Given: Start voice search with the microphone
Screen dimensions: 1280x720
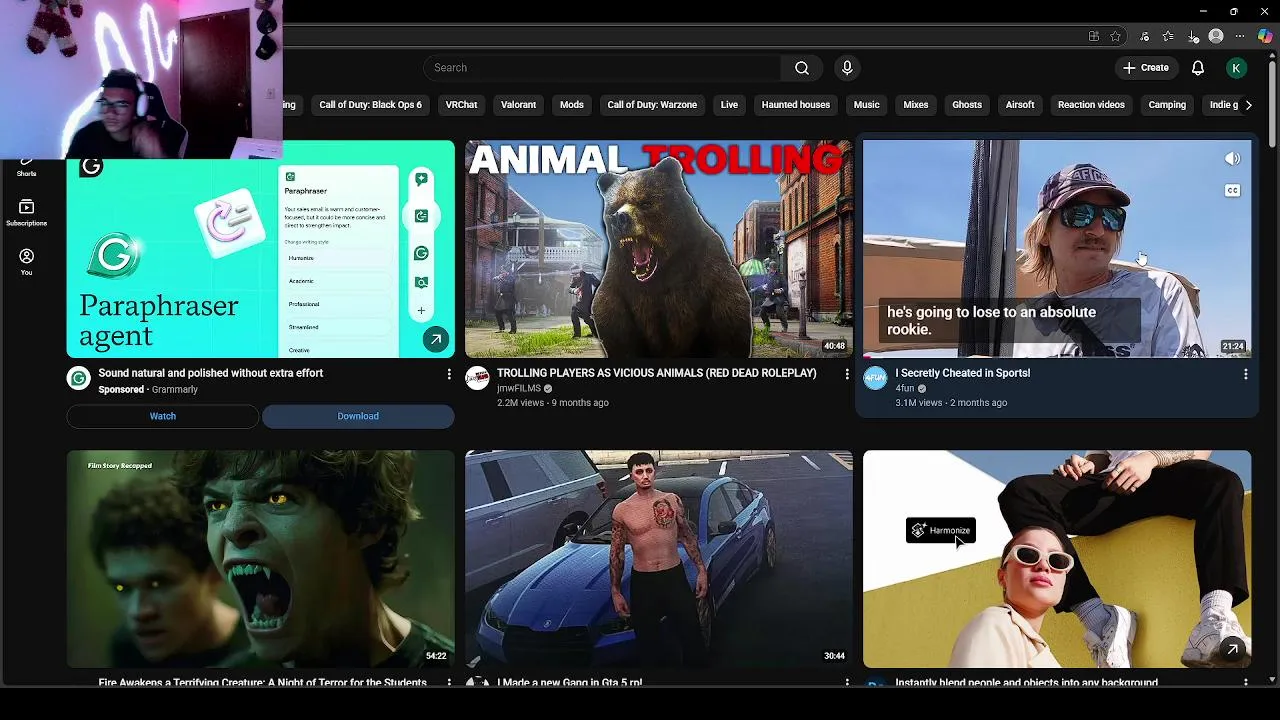Looking at the screenshot, I should coord(847,68).
